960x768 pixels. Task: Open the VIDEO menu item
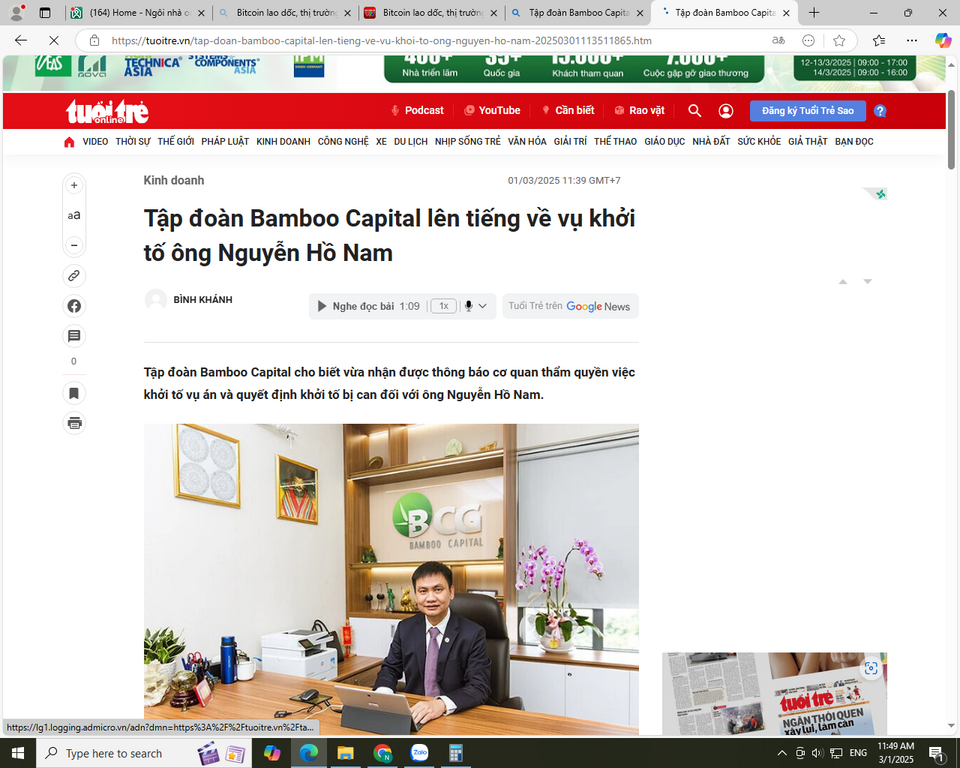pos(95,142)
